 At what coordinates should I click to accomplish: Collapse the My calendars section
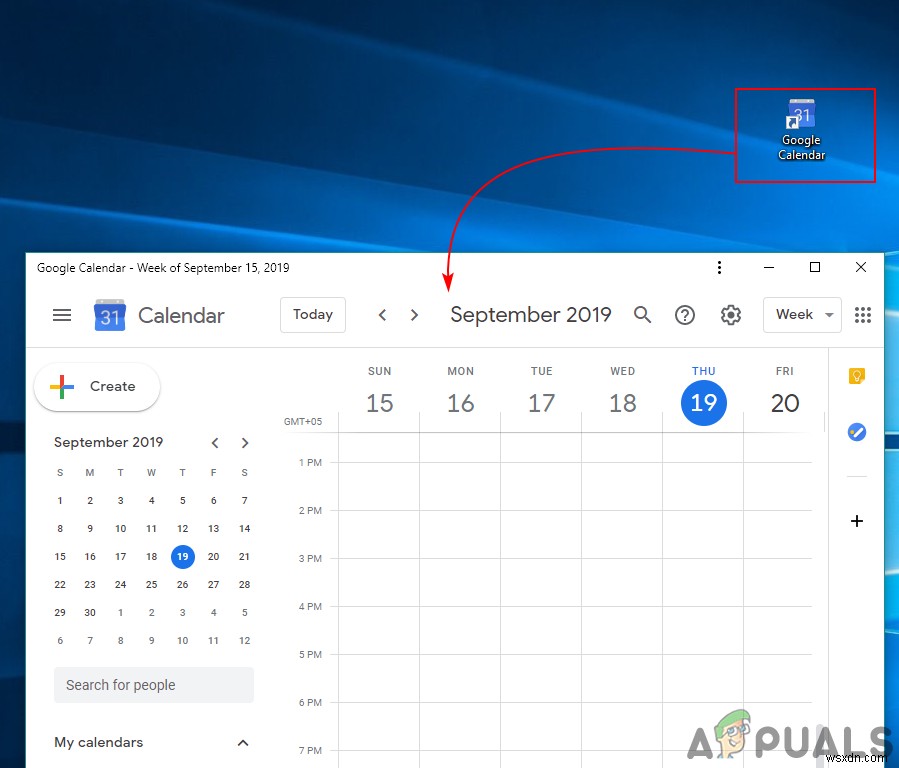click(x=242, y=743)
